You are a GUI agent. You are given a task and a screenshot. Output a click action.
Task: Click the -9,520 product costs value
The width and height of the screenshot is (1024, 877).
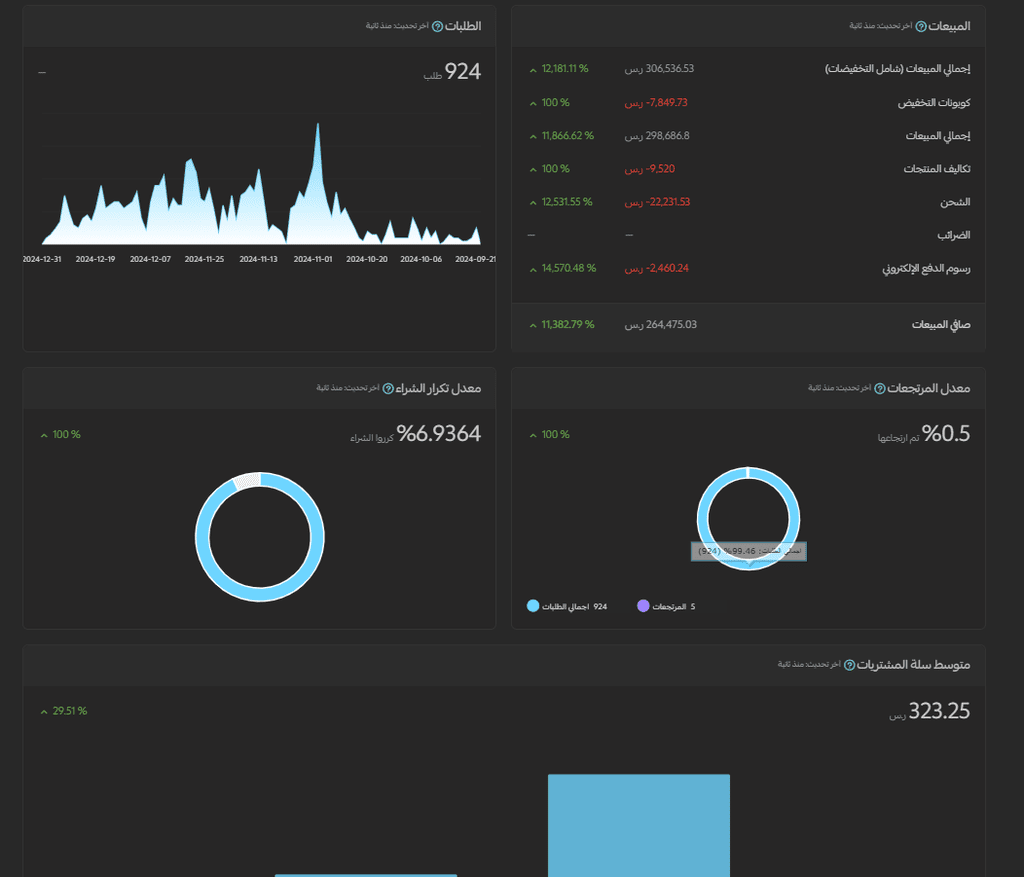click(x=650, y=169)
